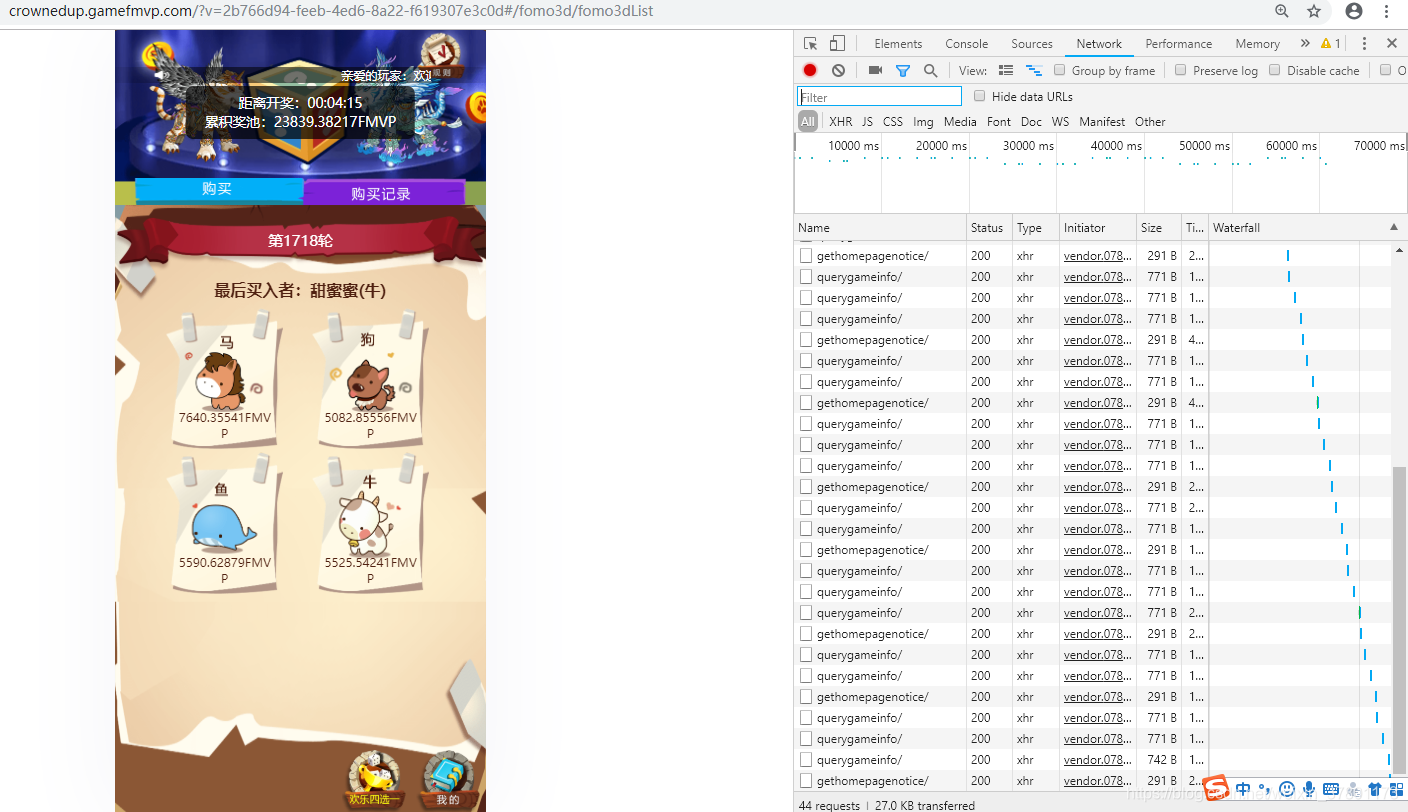Image resolution: width=1408 pixels, height=812 pixels.
Task: Open the 欢乐四选一 game icon
Action: point(374,781)
